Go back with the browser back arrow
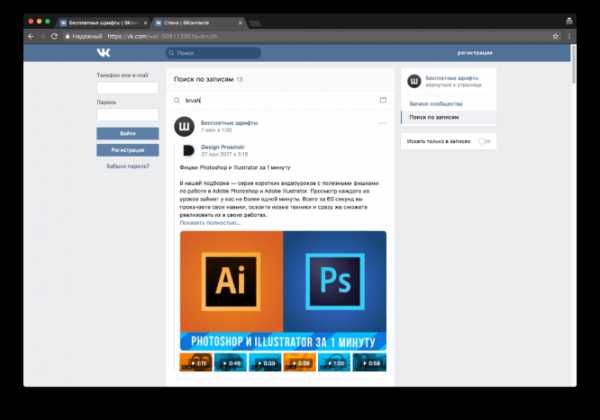This screenshot has width=600, height=420. [x=31, y=36]
